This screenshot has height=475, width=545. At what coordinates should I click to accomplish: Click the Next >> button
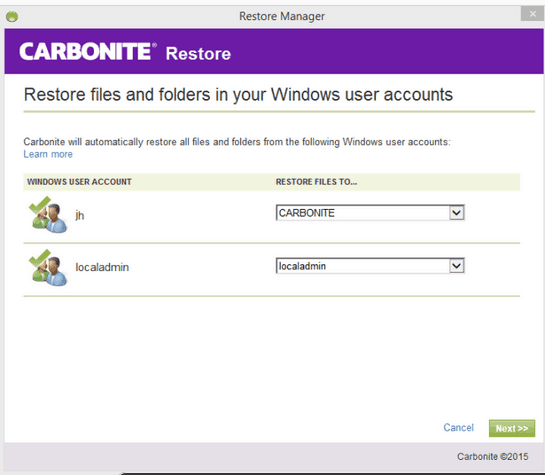click(512, 428)
